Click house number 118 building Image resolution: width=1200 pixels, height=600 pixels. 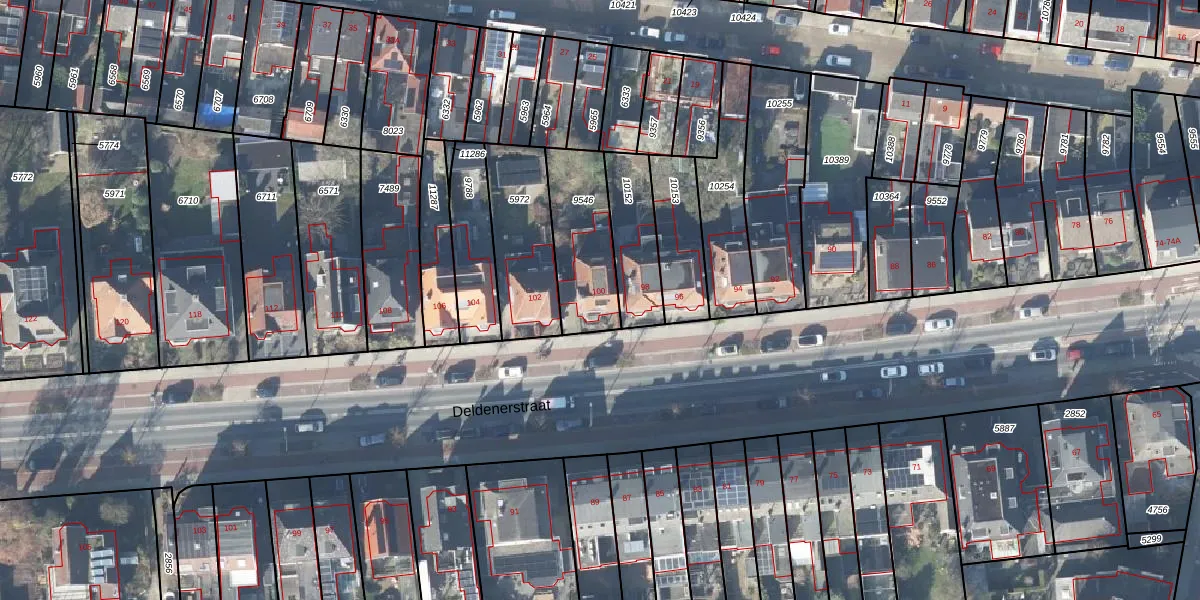click(x=195, y=314)
